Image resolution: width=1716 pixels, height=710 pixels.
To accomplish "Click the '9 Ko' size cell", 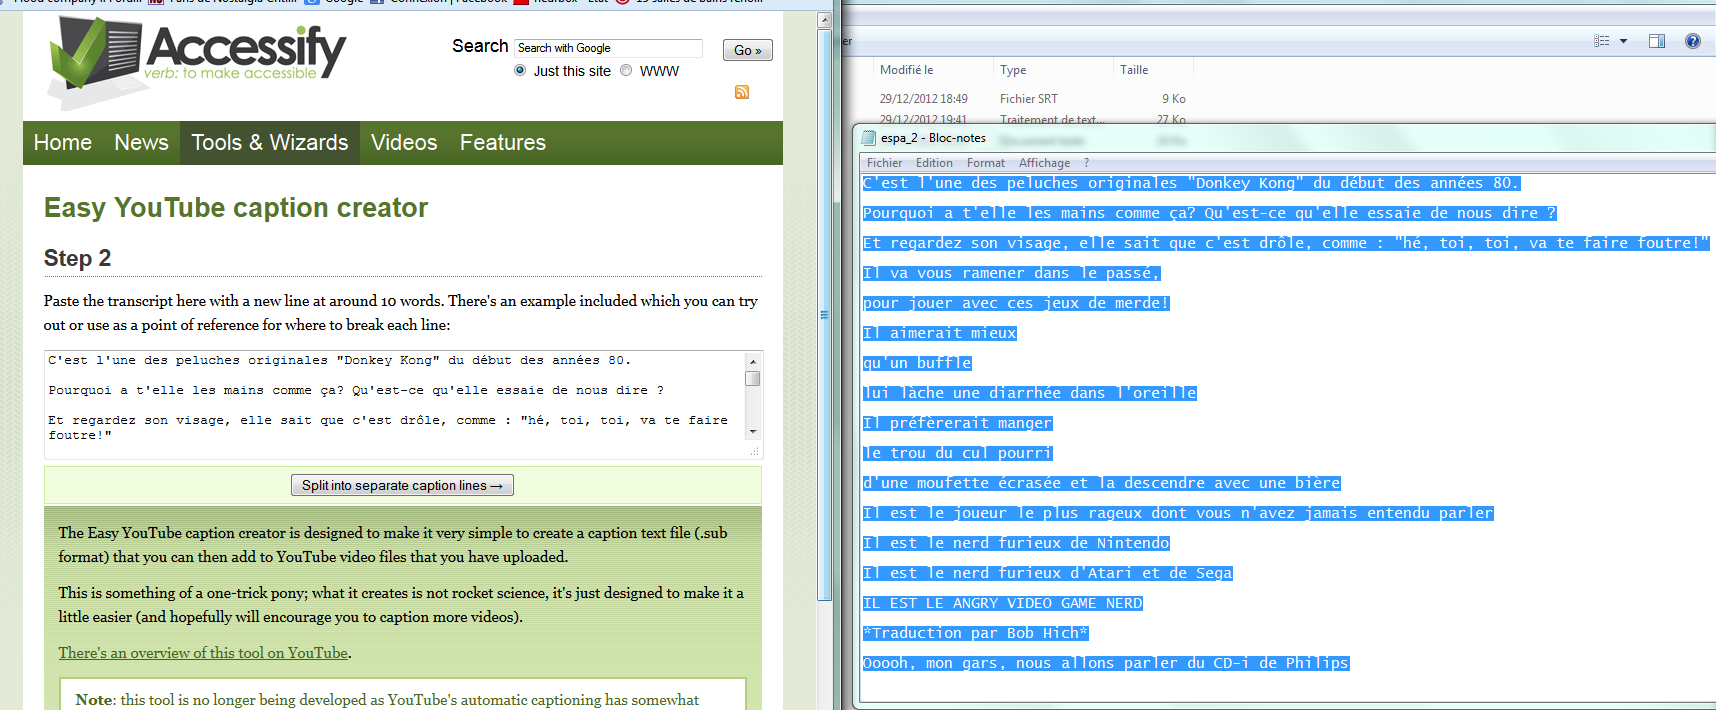I will click(1173, 99).
